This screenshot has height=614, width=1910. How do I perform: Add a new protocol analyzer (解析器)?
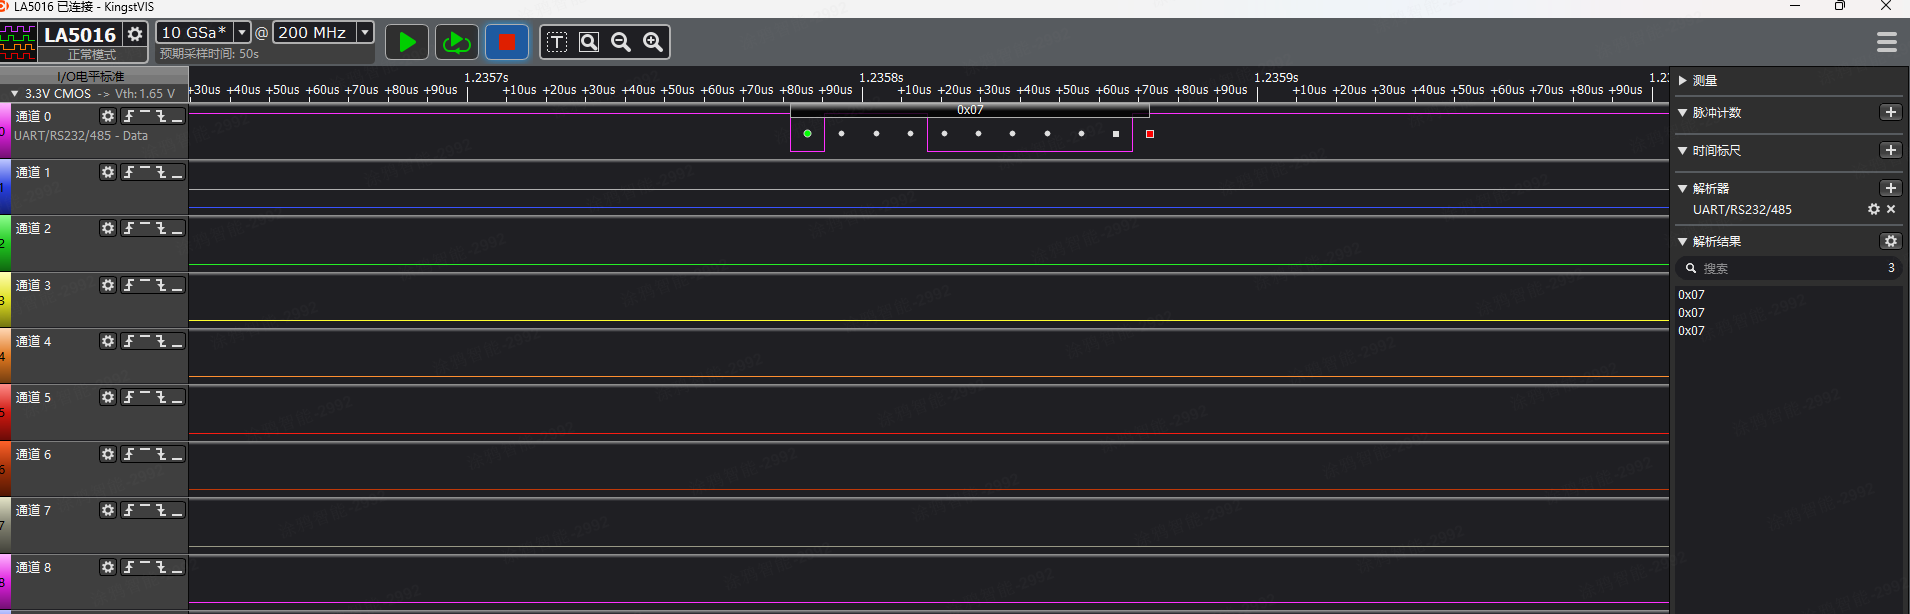(1890, 188)
